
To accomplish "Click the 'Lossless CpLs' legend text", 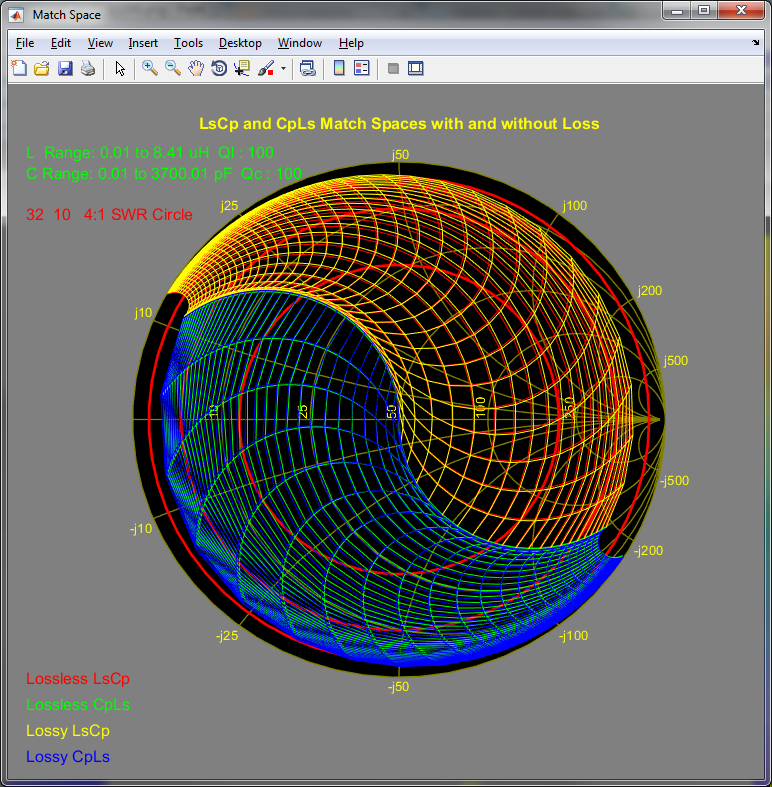I will coord(78,705).
